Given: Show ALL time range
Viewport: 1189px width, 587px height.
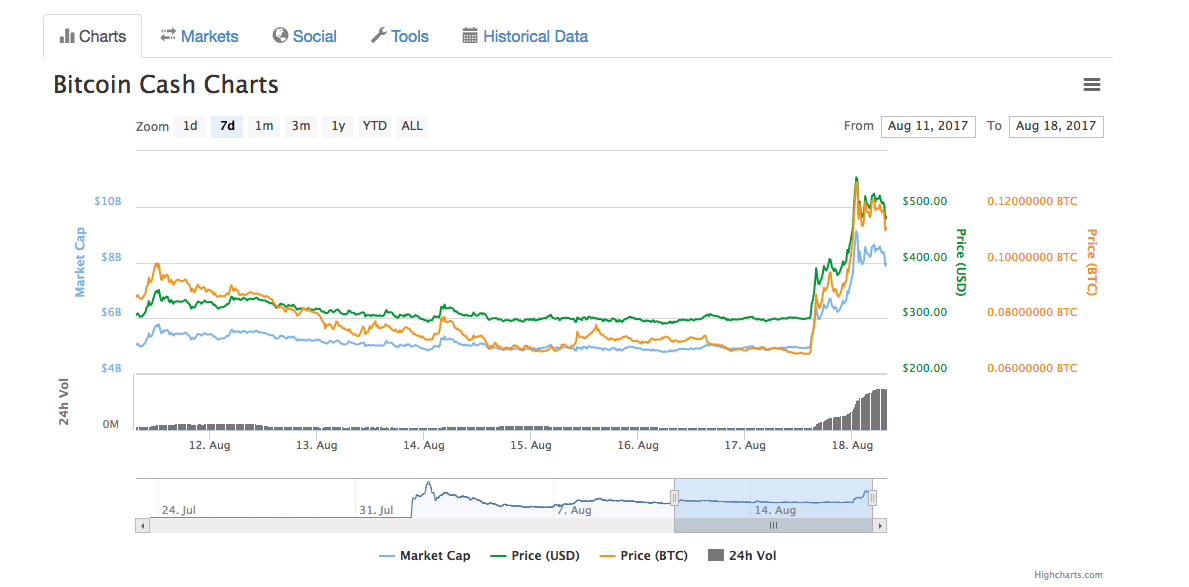Looking at the screenshot, I should point(412,126).
